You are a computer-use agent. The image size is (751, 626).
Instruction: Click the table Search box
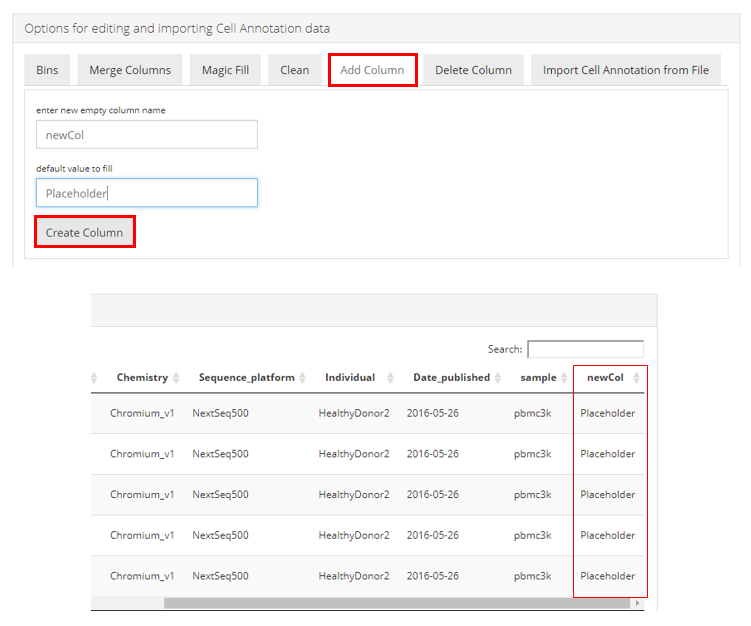click(585, 349)
